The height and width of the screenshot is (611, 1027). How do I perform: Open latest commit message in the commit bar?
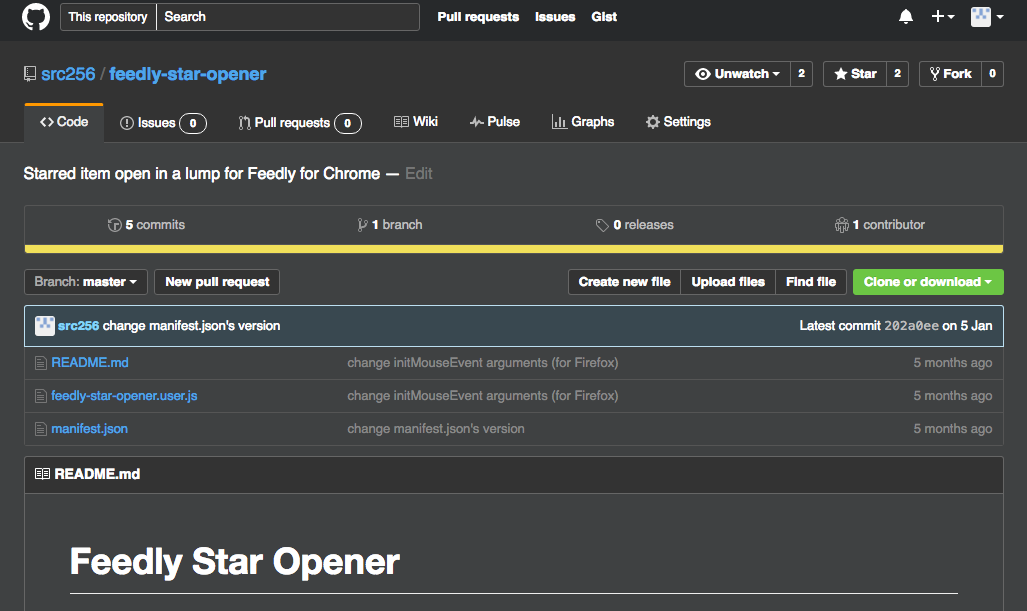[x=191, y=325]
